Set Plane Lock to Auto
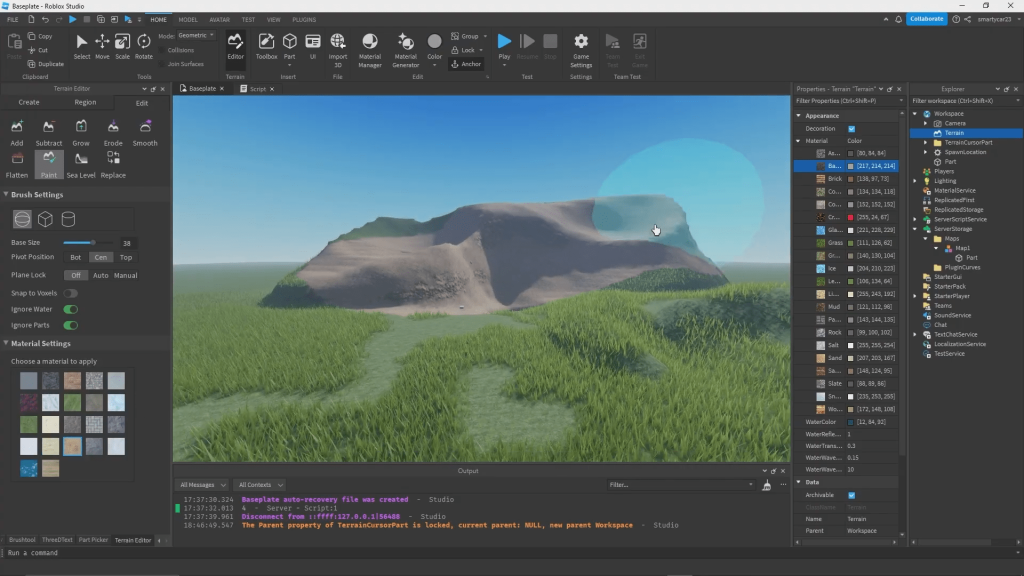Screen dimensions: 1024x576 (x=101, y=276)
